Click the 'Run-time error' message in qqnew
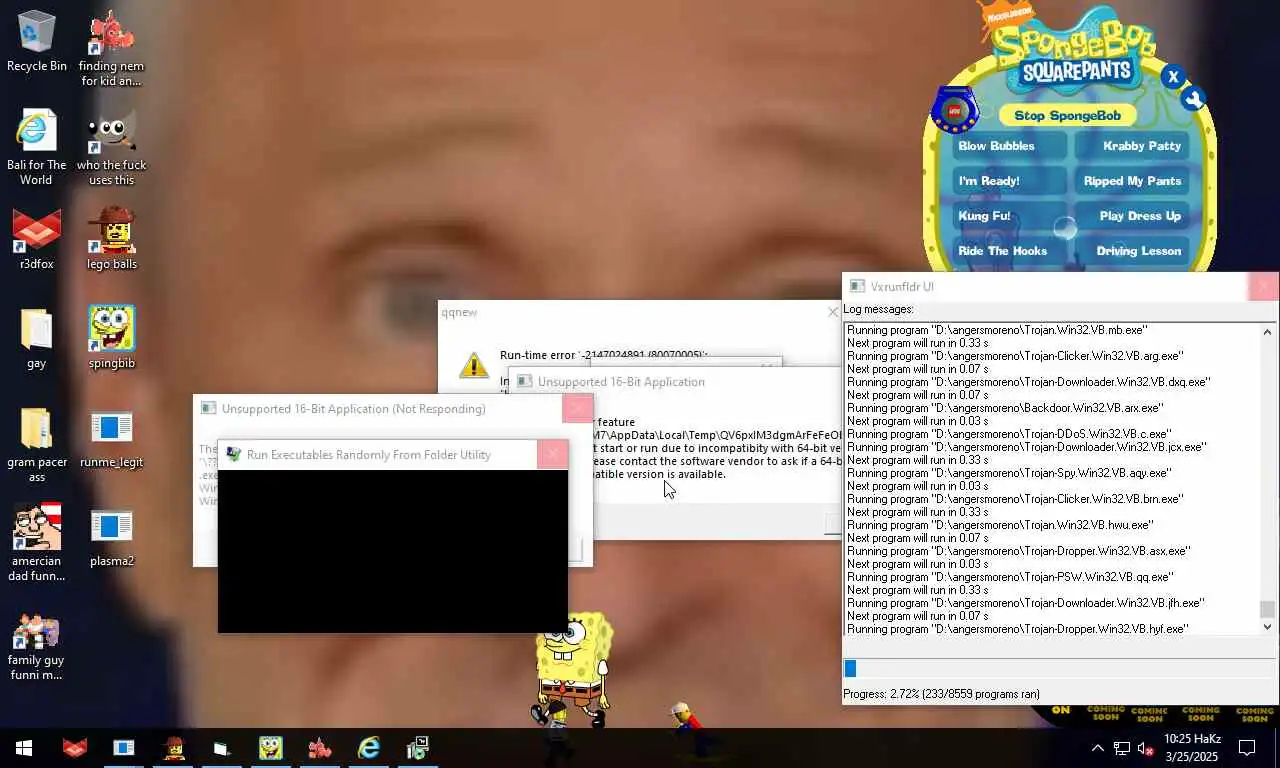This screenshot has width=1280, height=768. [x=604, y=355]
